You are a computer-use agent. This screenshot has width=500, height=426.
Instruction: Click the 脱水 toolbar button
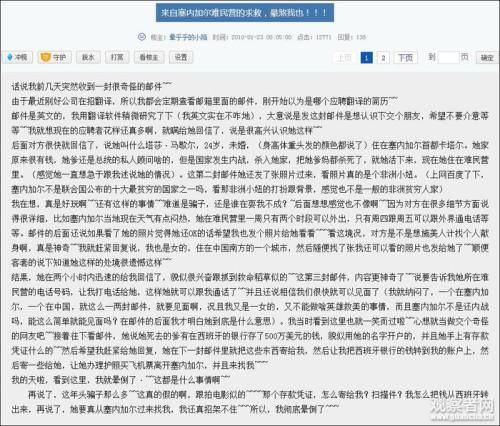(88, 57)
